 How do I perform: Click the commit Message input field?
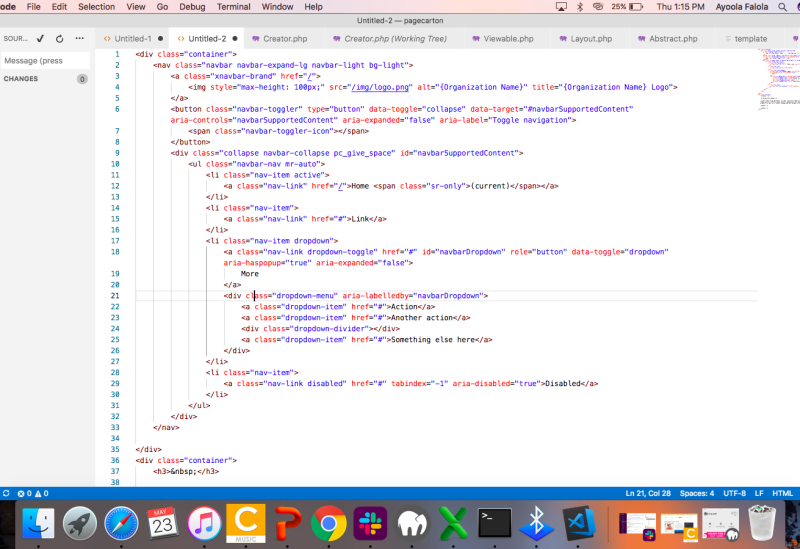pos(45,61)
